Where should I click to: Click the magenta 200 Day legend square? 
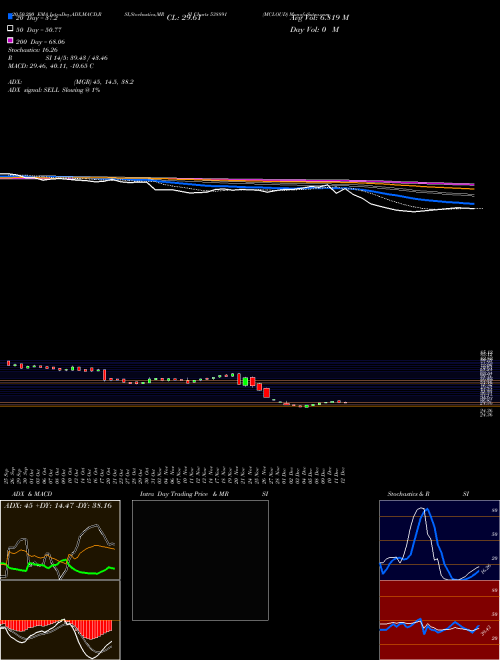click(x=10, y=41)
